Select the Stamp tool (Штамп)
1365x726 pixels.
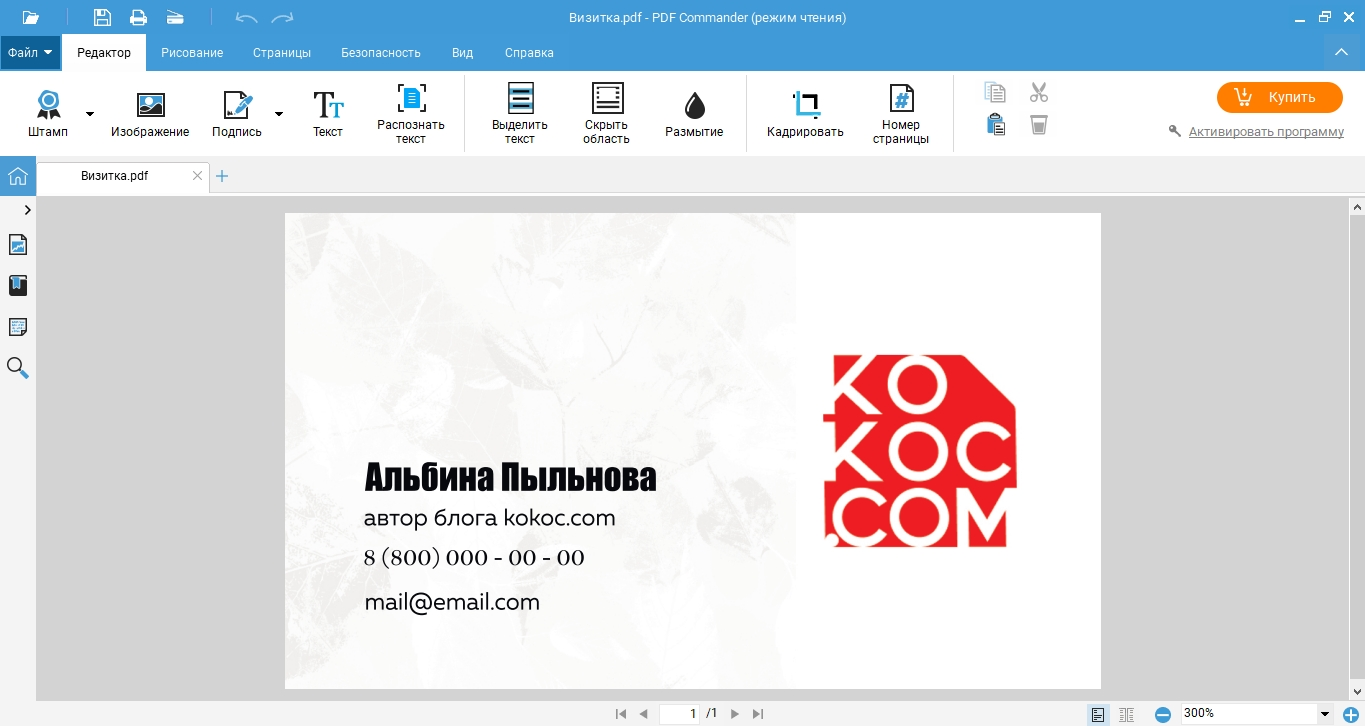tap(48, 114)
